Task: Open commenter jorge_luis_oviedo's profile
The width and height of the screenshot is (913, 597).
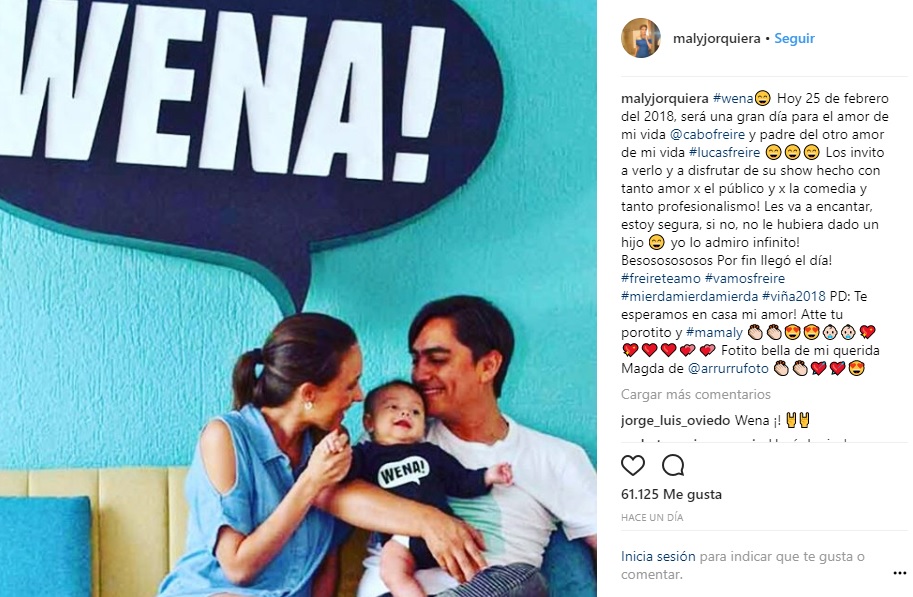Action: point(675,420)
